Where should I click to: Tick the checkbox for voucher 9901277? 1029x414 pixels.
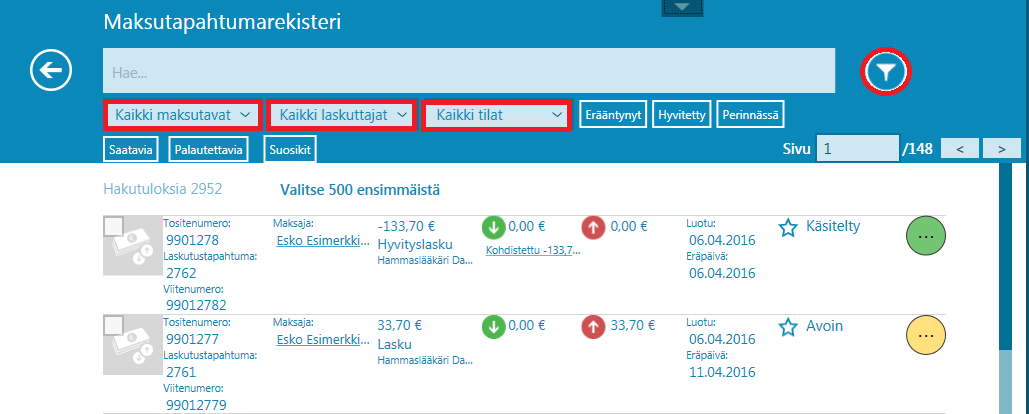coord(114,326)
